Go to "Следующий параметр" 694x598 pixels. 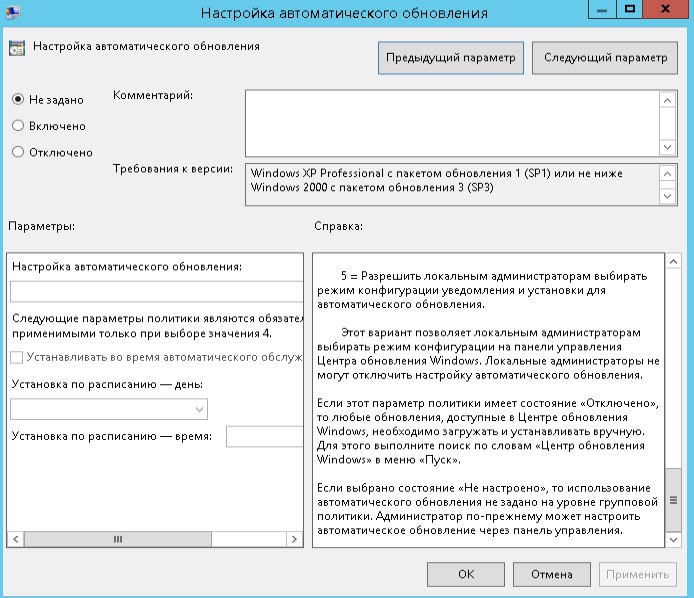click(605, 58)
